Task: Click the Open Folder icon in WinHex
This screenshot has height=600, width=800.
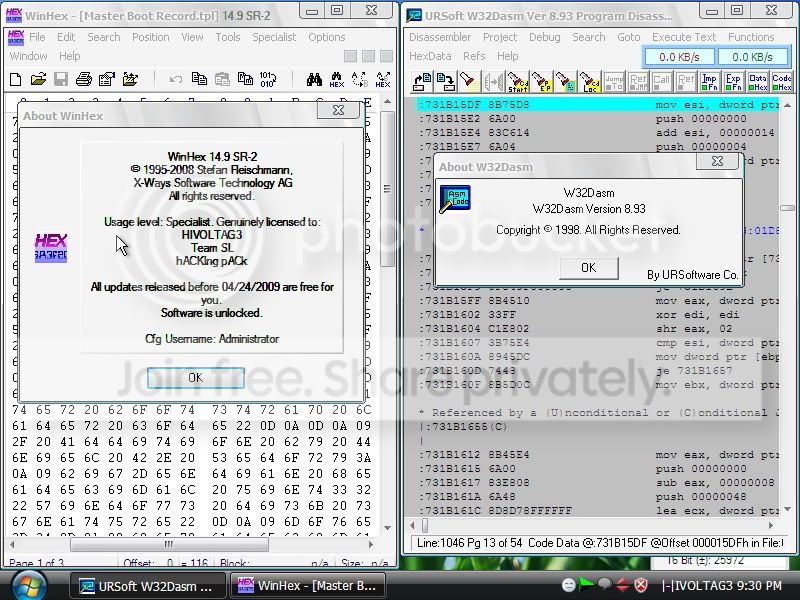Action: 130,79
